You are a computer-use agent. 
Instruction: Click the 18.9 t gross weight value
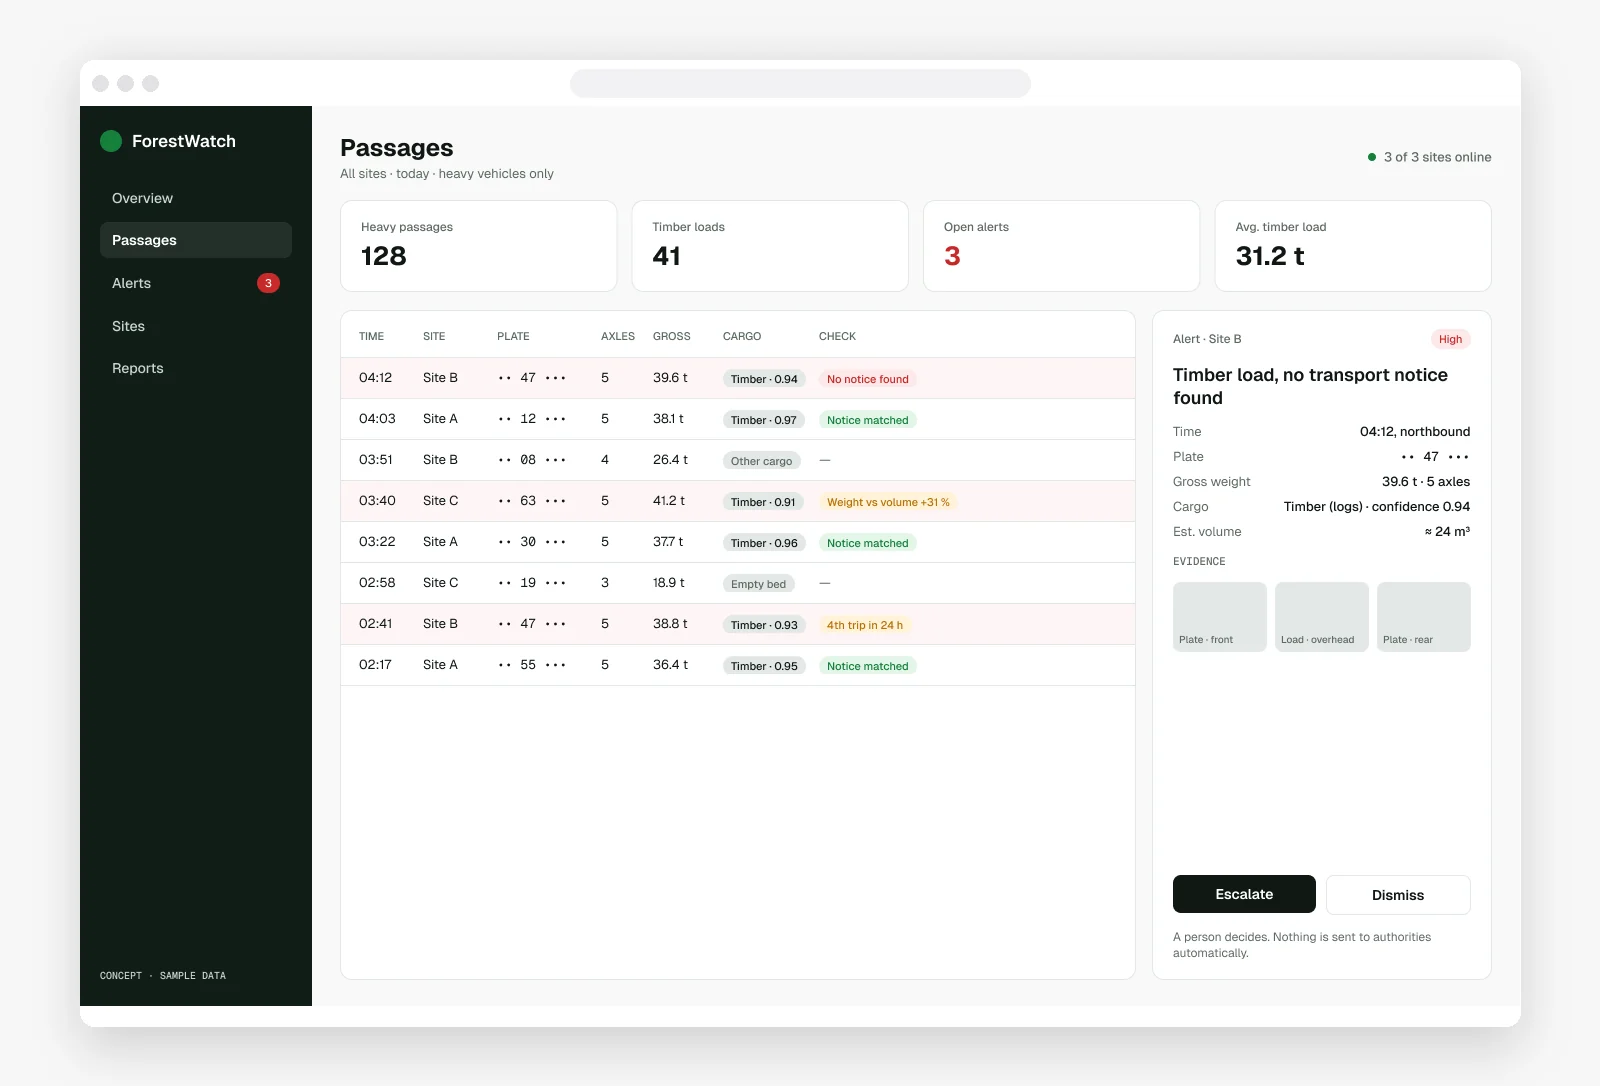click(x=669, y=583)
